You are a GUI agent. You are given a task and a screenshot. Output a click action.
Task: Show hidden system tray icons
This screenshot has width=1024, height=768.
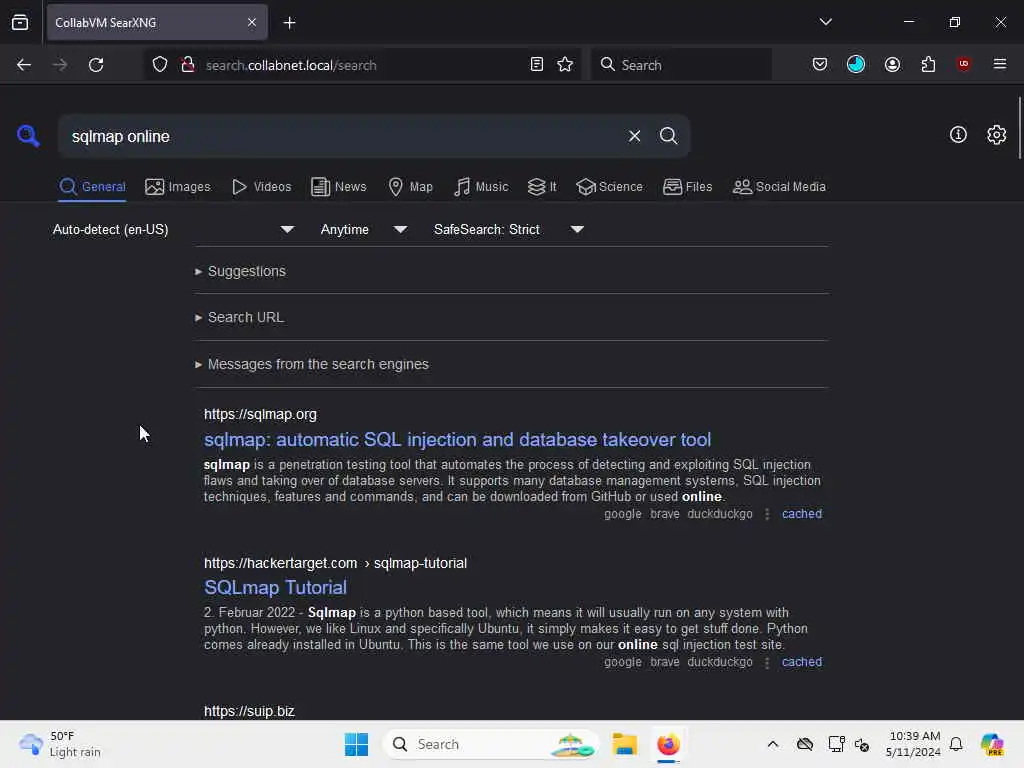tap(773, 744)
